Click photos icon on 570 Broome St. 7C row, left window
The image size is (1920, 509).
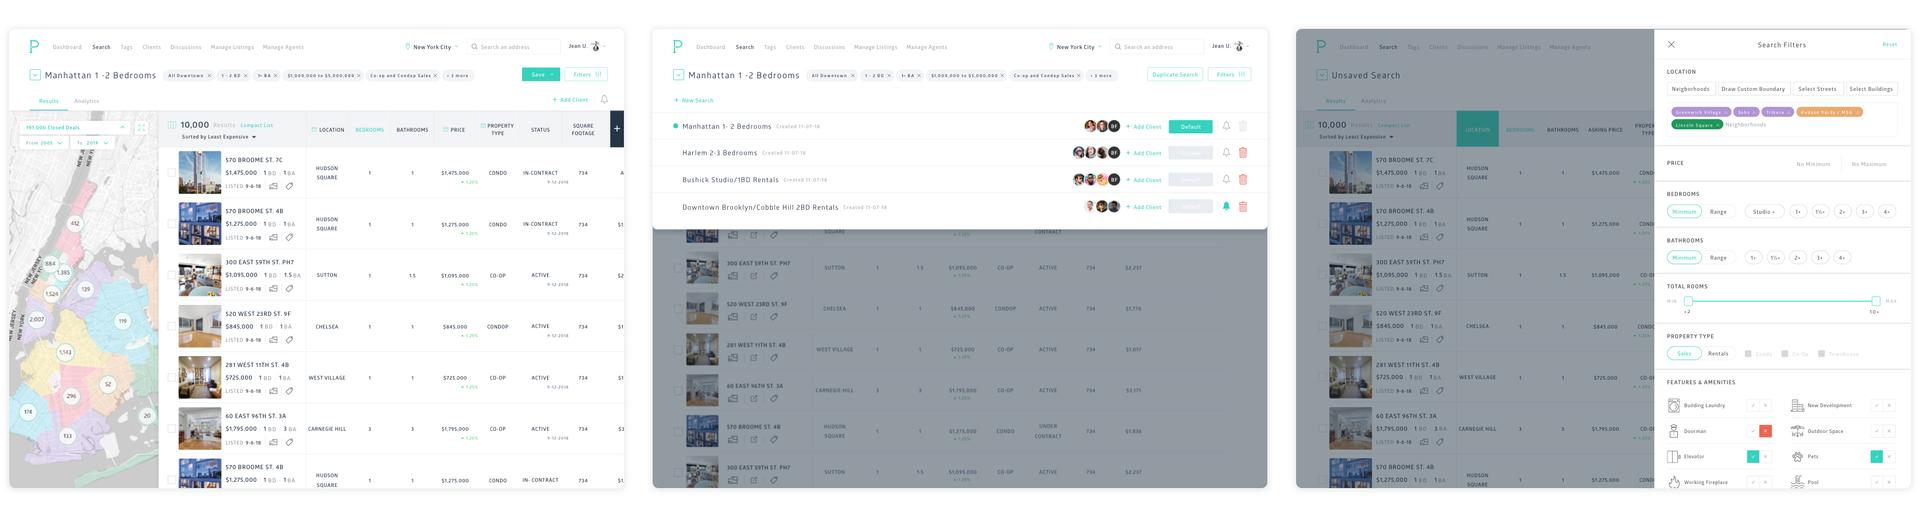pyautogui.click(x=274, y=186)
